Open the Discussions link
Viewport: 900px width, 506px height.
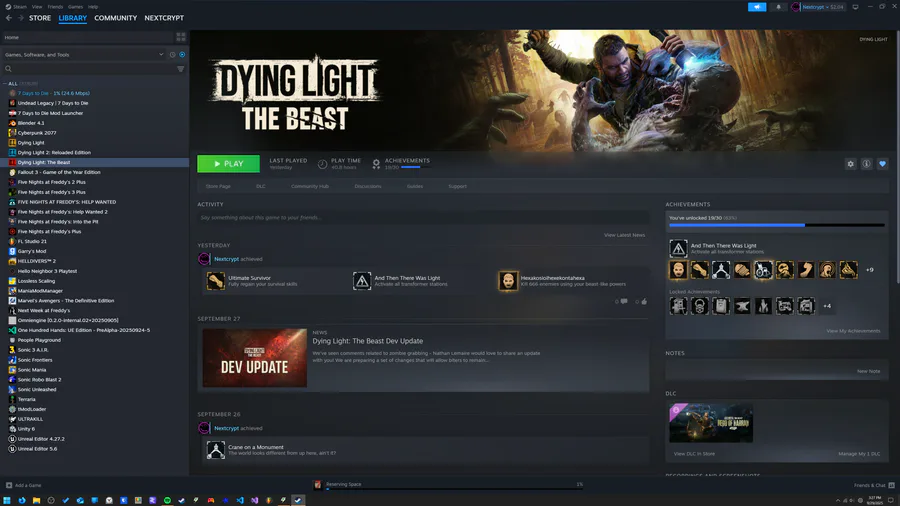368,186
